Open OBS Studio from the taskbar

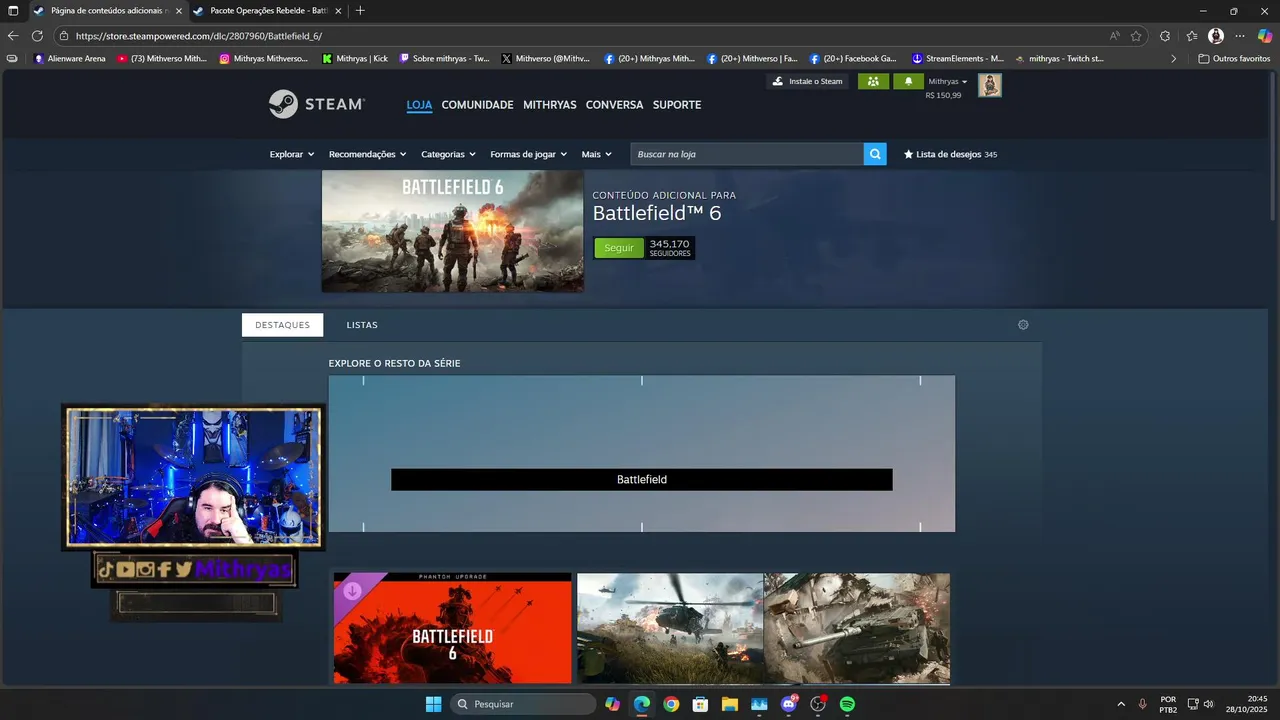[818, 704]
